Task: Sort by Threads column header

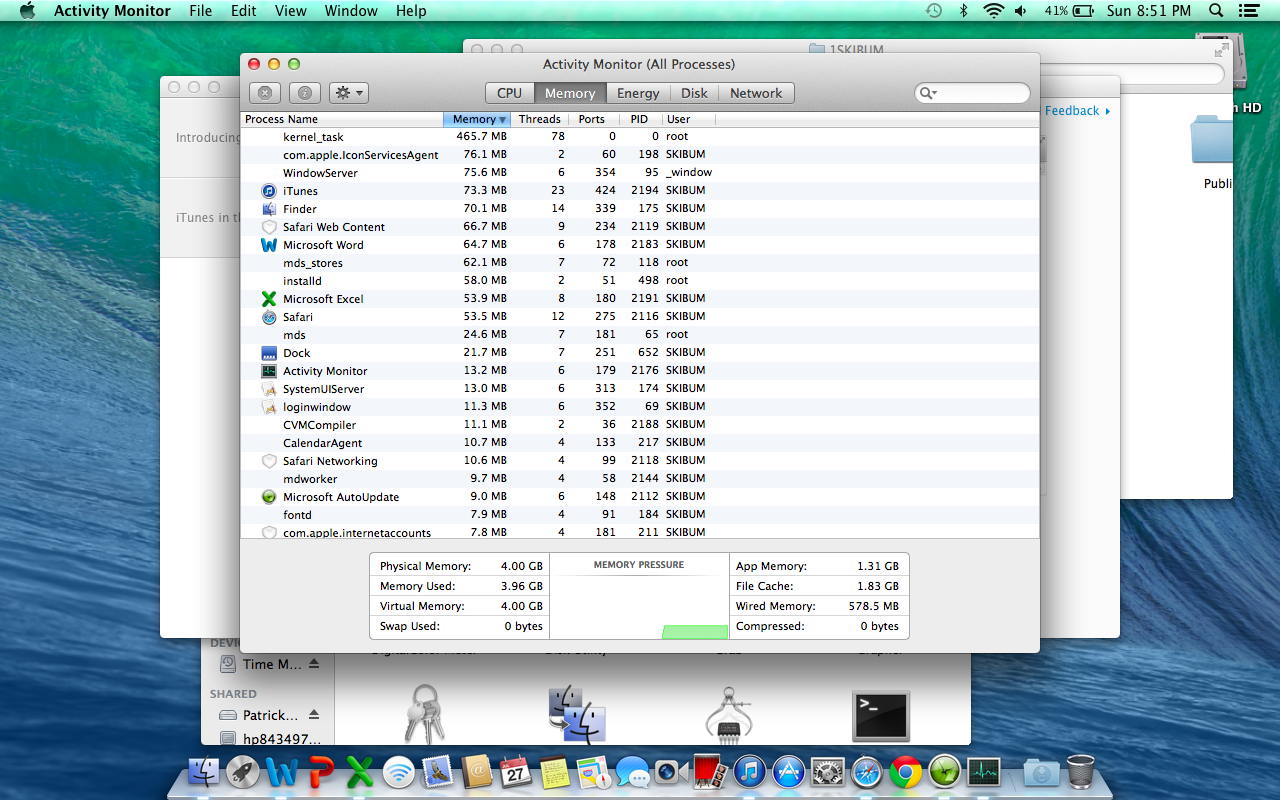Action: pyautogui.click(x=540, y=119)
